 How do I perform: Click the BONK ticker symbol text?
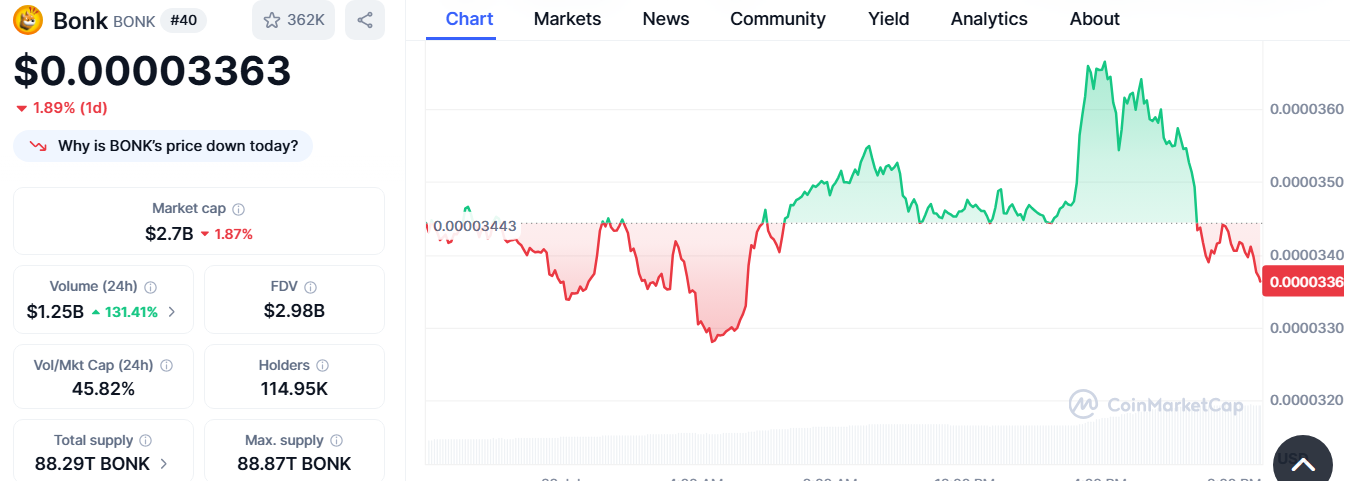pyautogui.click(x=134, y=21)
